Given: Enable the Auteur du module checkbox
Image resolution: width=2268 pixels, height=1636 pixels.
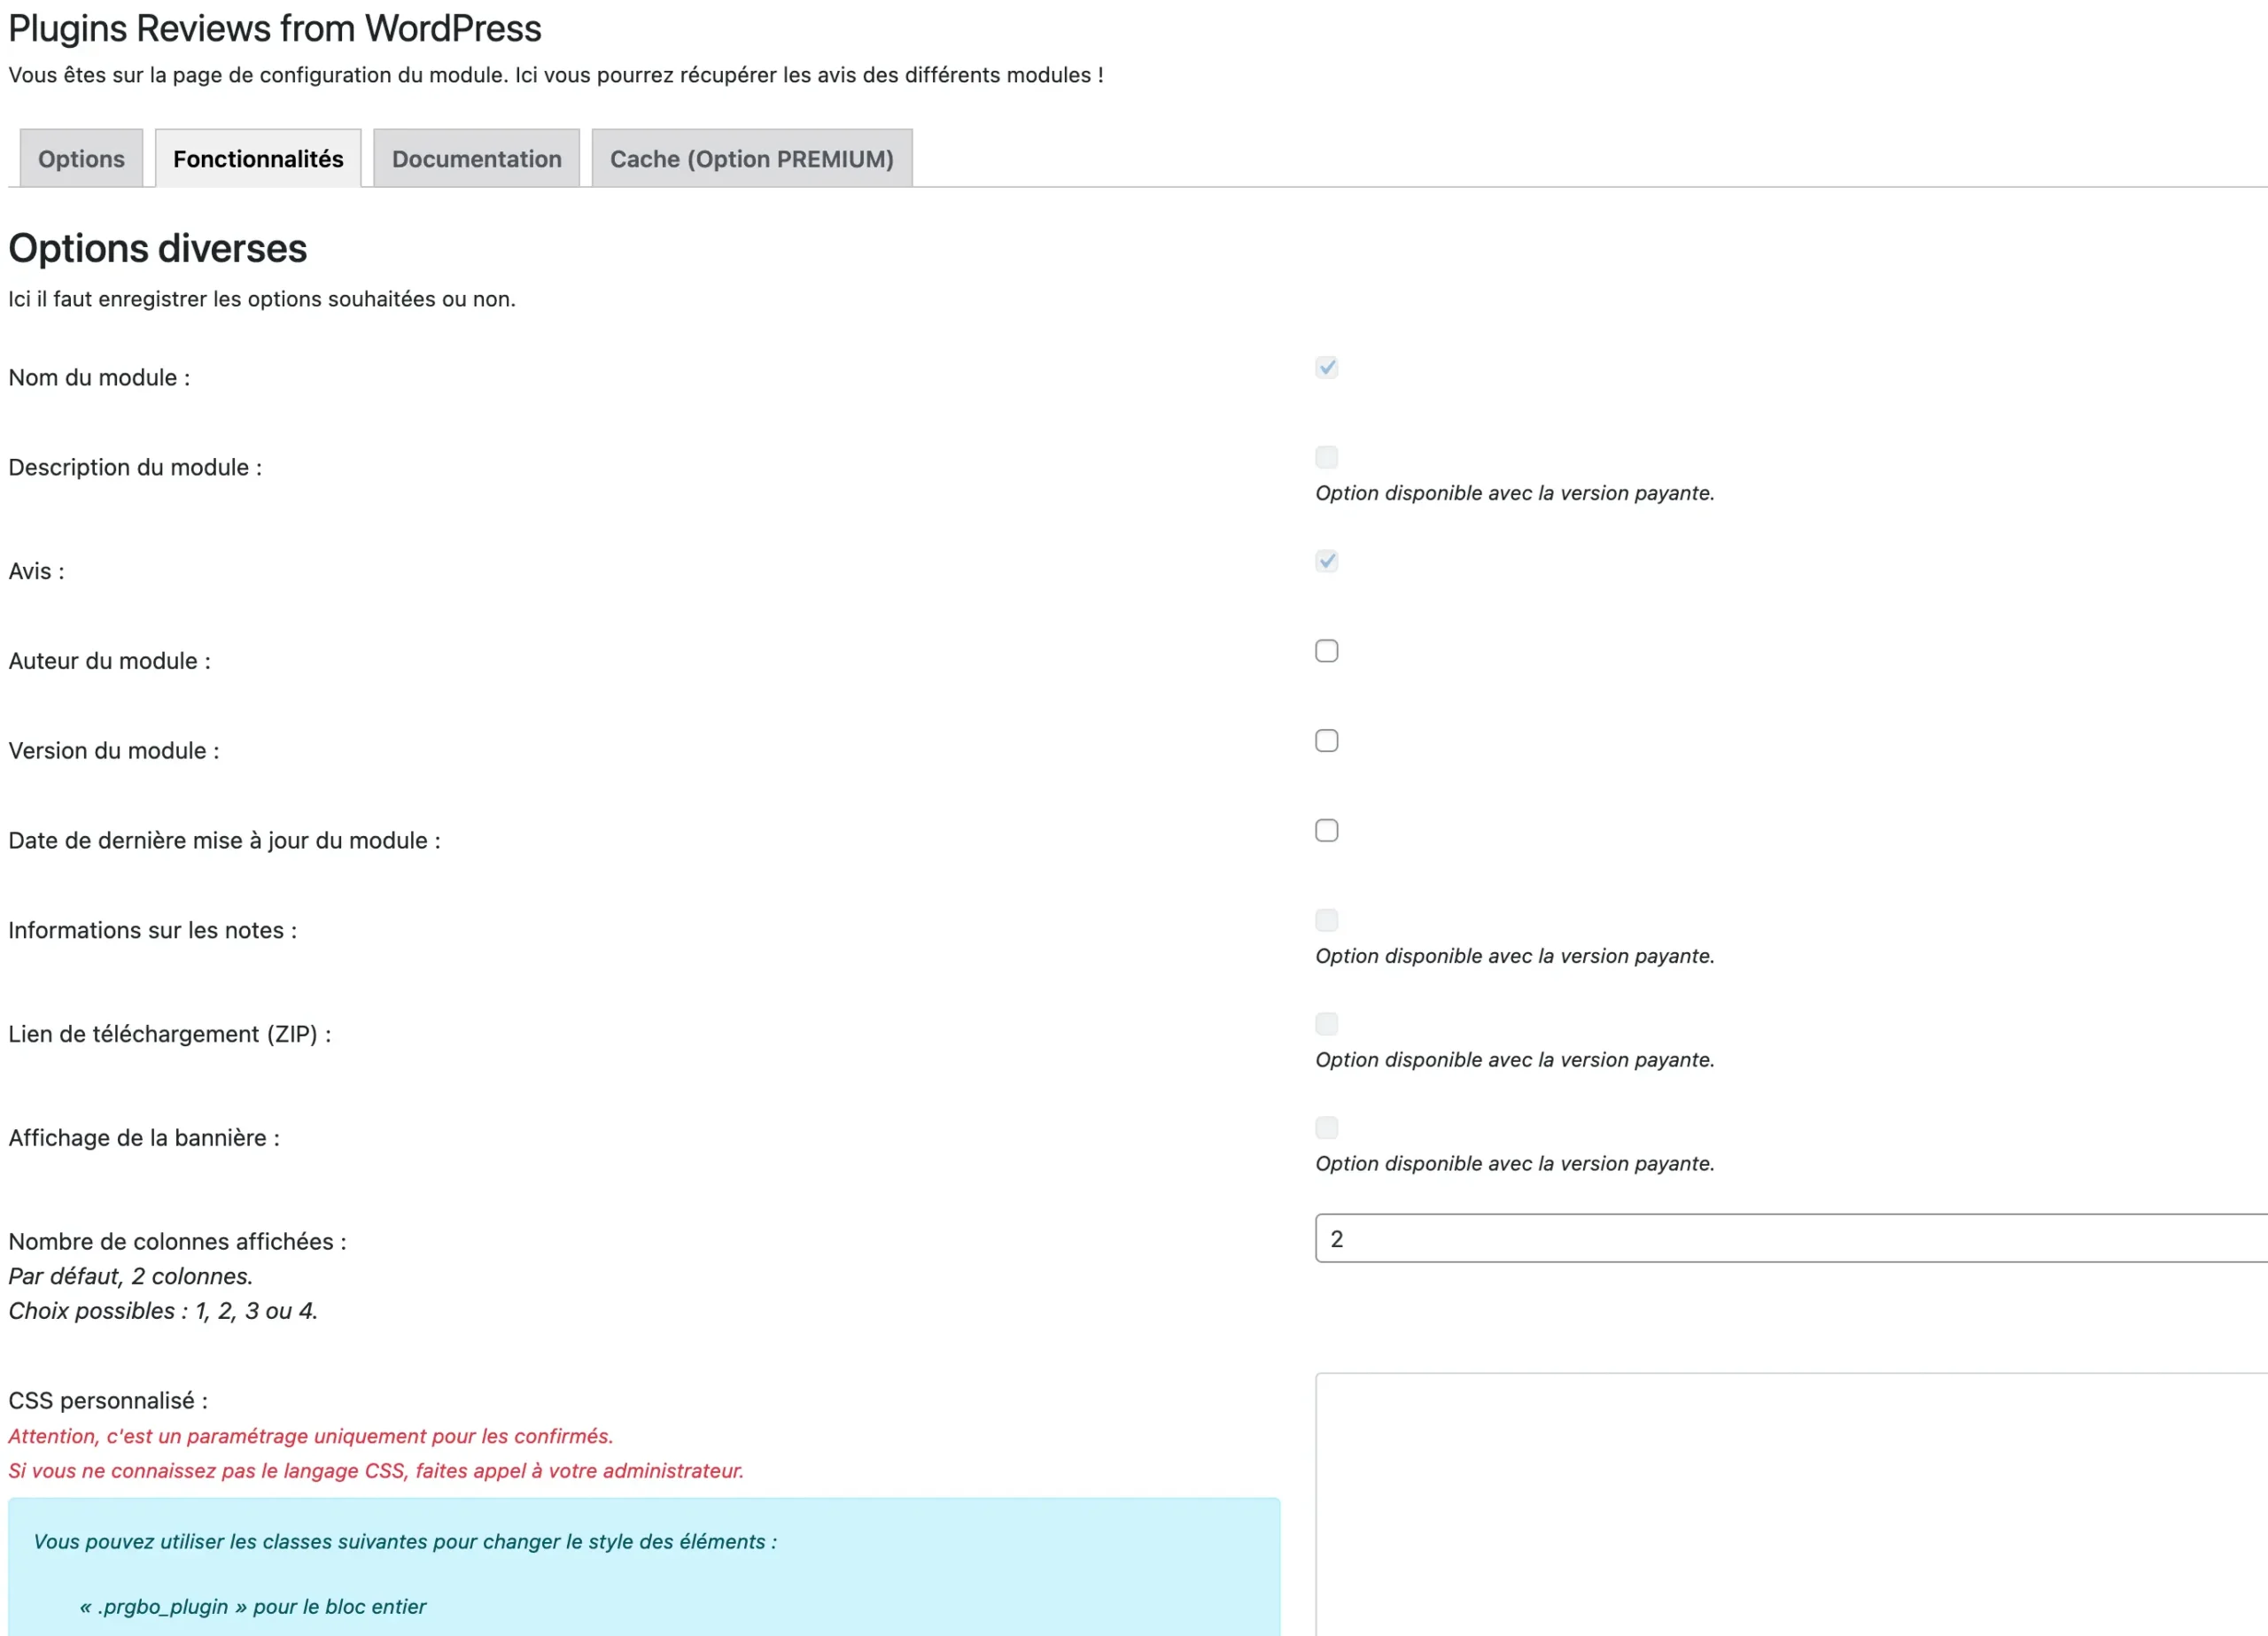Looking at the screenshot, I should pos(1326,651).
